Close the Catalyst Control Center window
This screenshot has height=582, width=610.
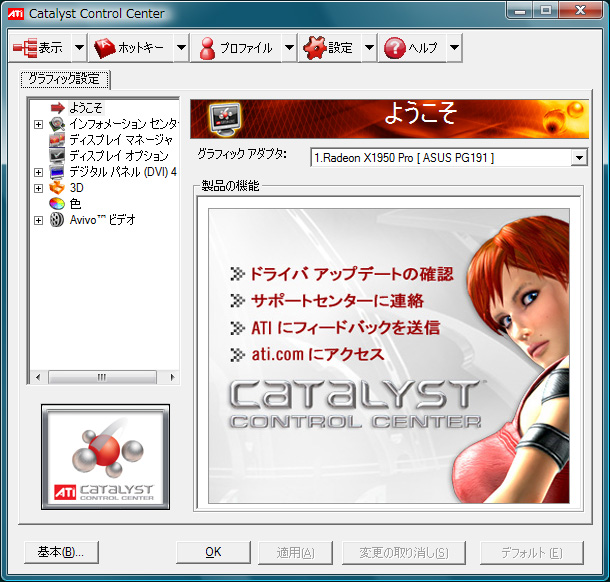pyautogui.click(x=581, y=10)
